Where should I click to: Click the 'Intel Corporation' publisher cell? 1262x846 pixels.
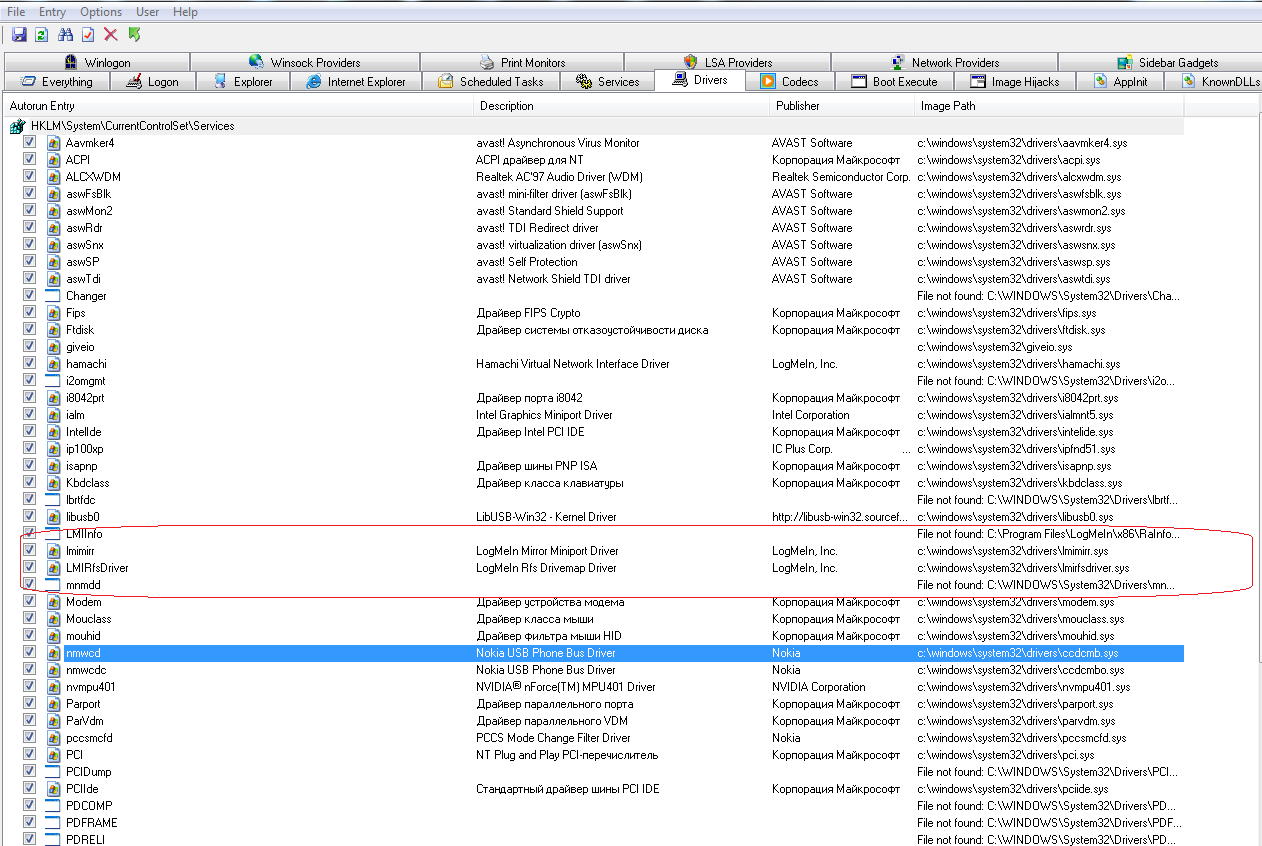(811, 415)
